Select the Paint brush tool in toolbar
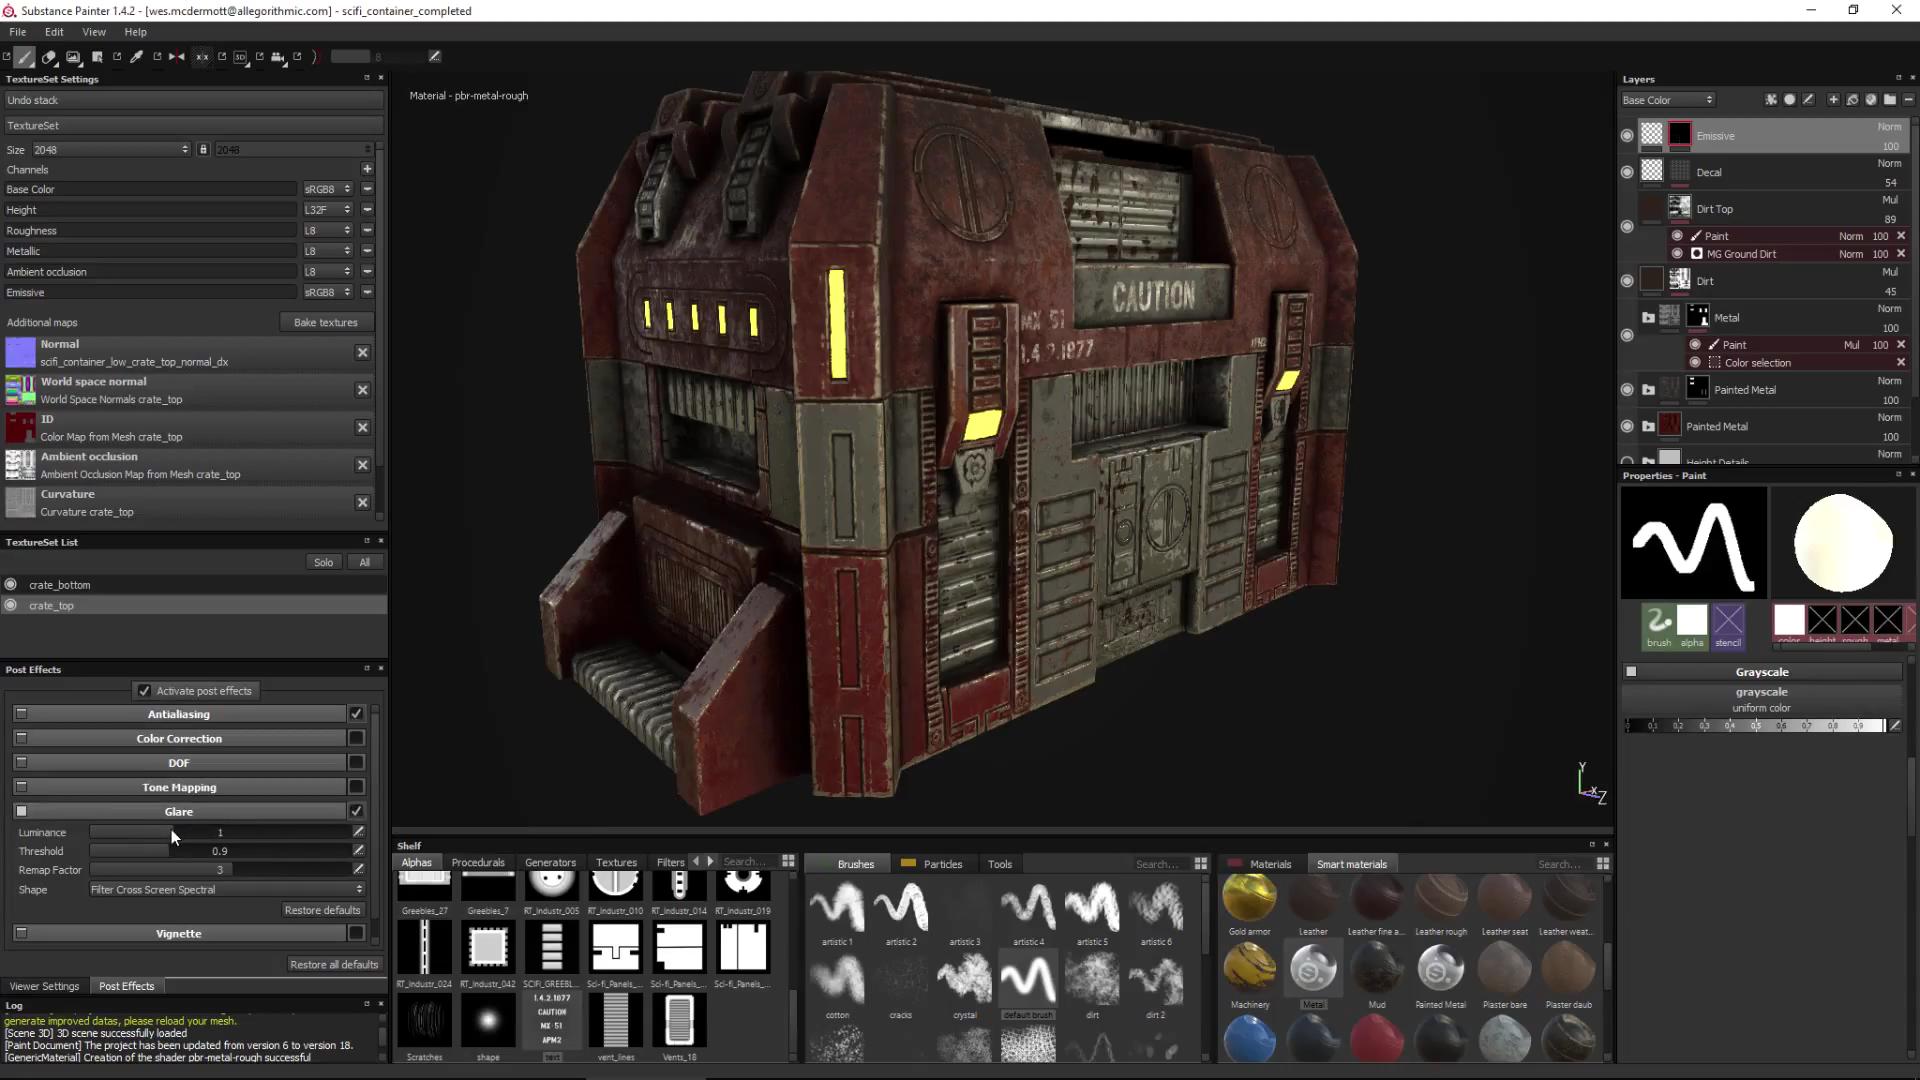1920x1080 pixels. point(25,57)
